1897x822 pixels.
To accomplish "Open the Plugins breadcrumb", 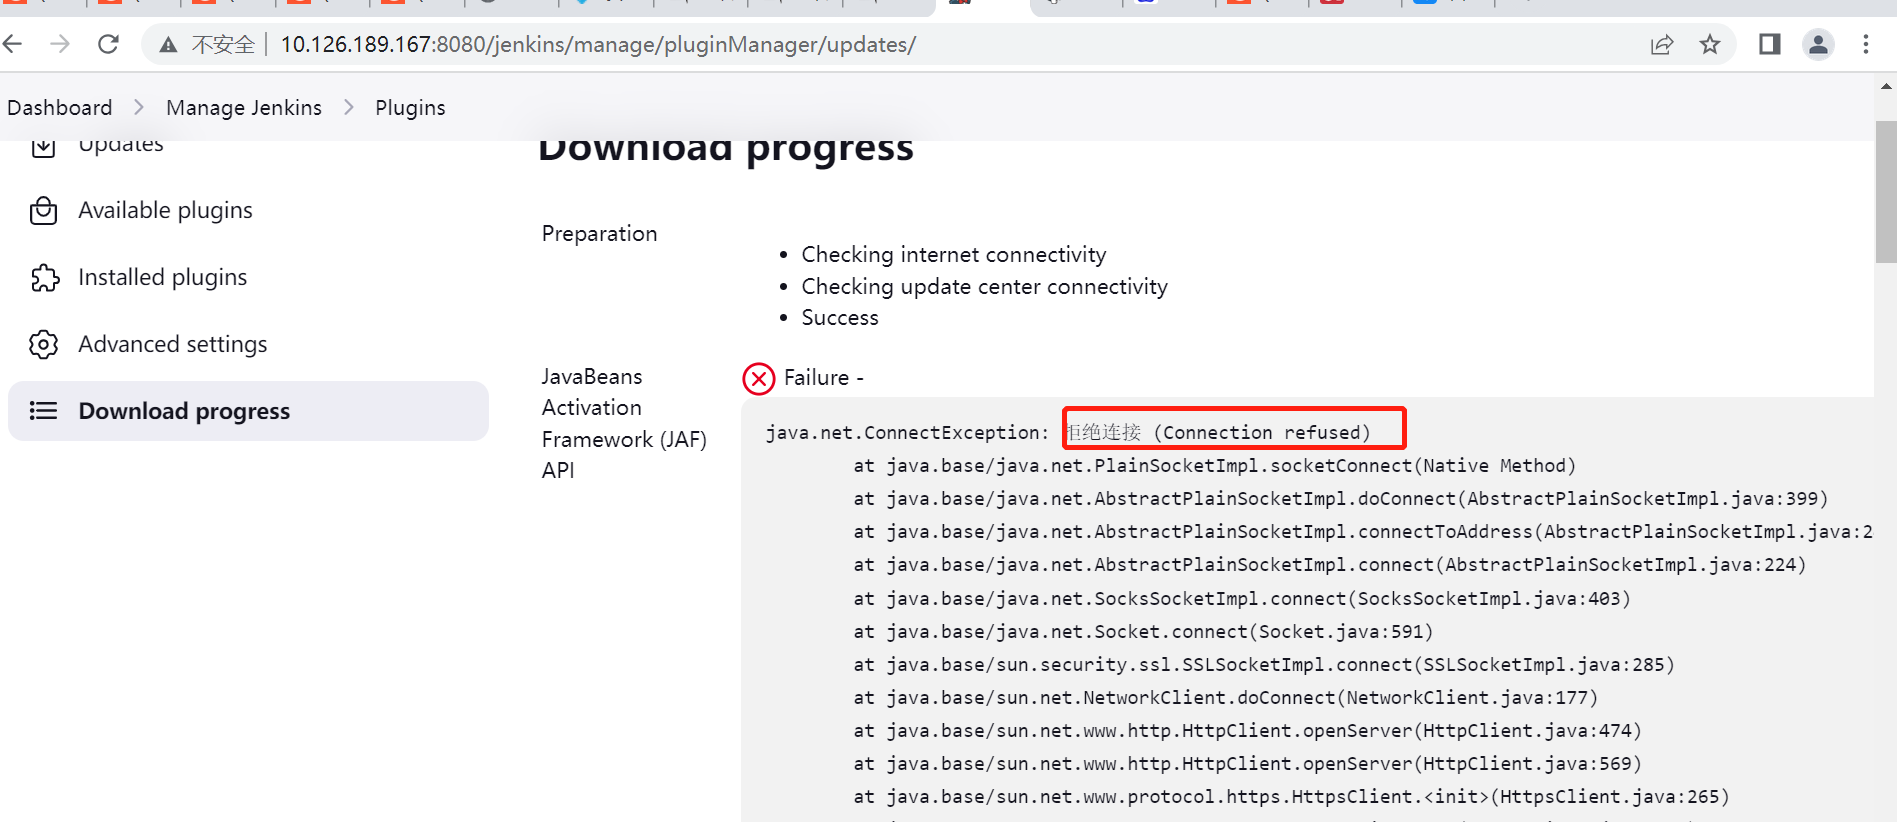I will (410, 108).
